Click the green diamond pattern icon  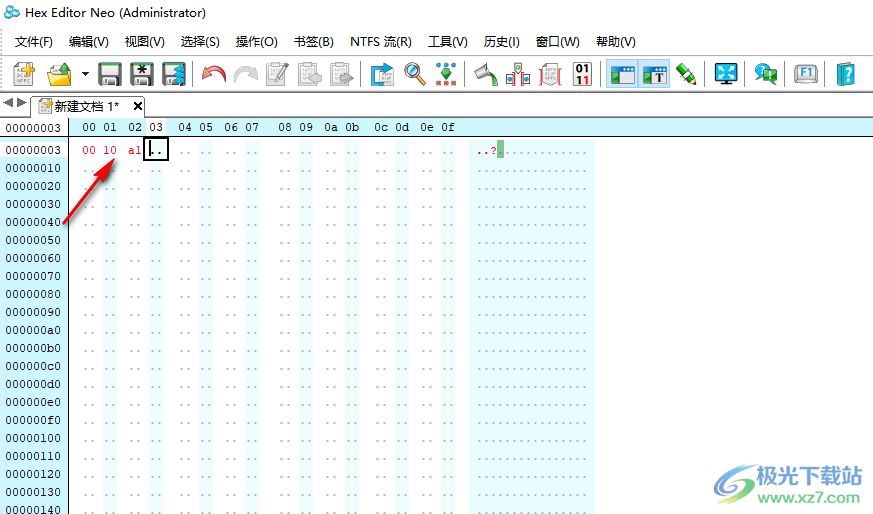[446, 74]
